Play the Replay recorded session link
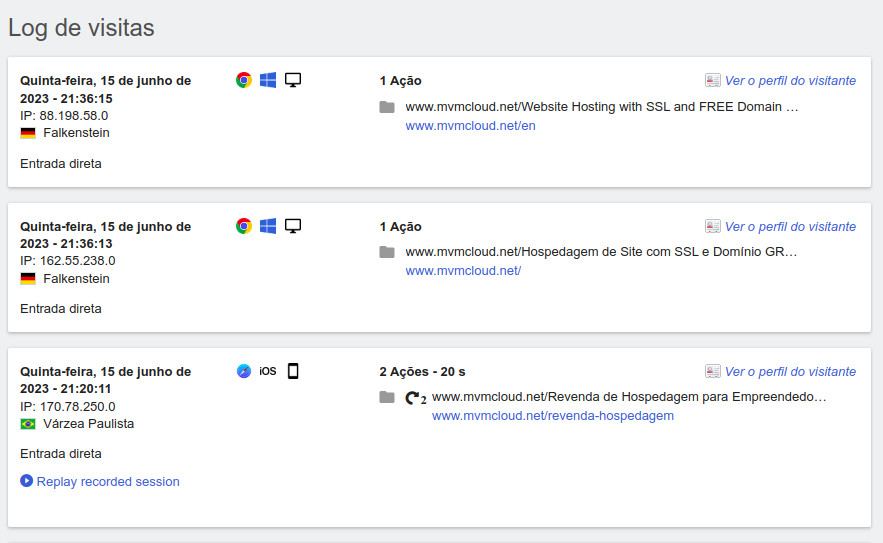The height and width of the screenshot is (543, 883). click(107, 482)
